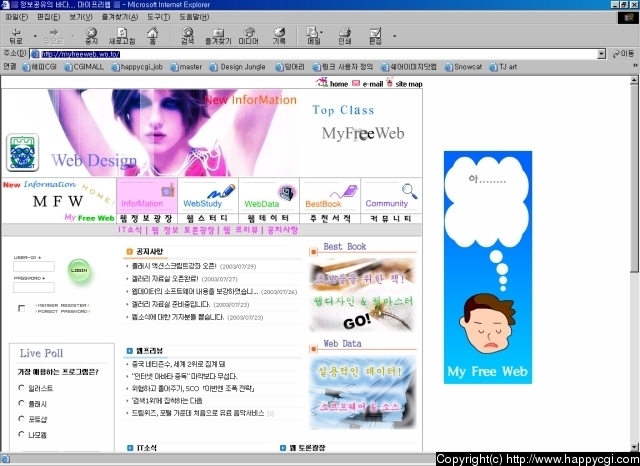Click the green LOGIN round button

79,270
